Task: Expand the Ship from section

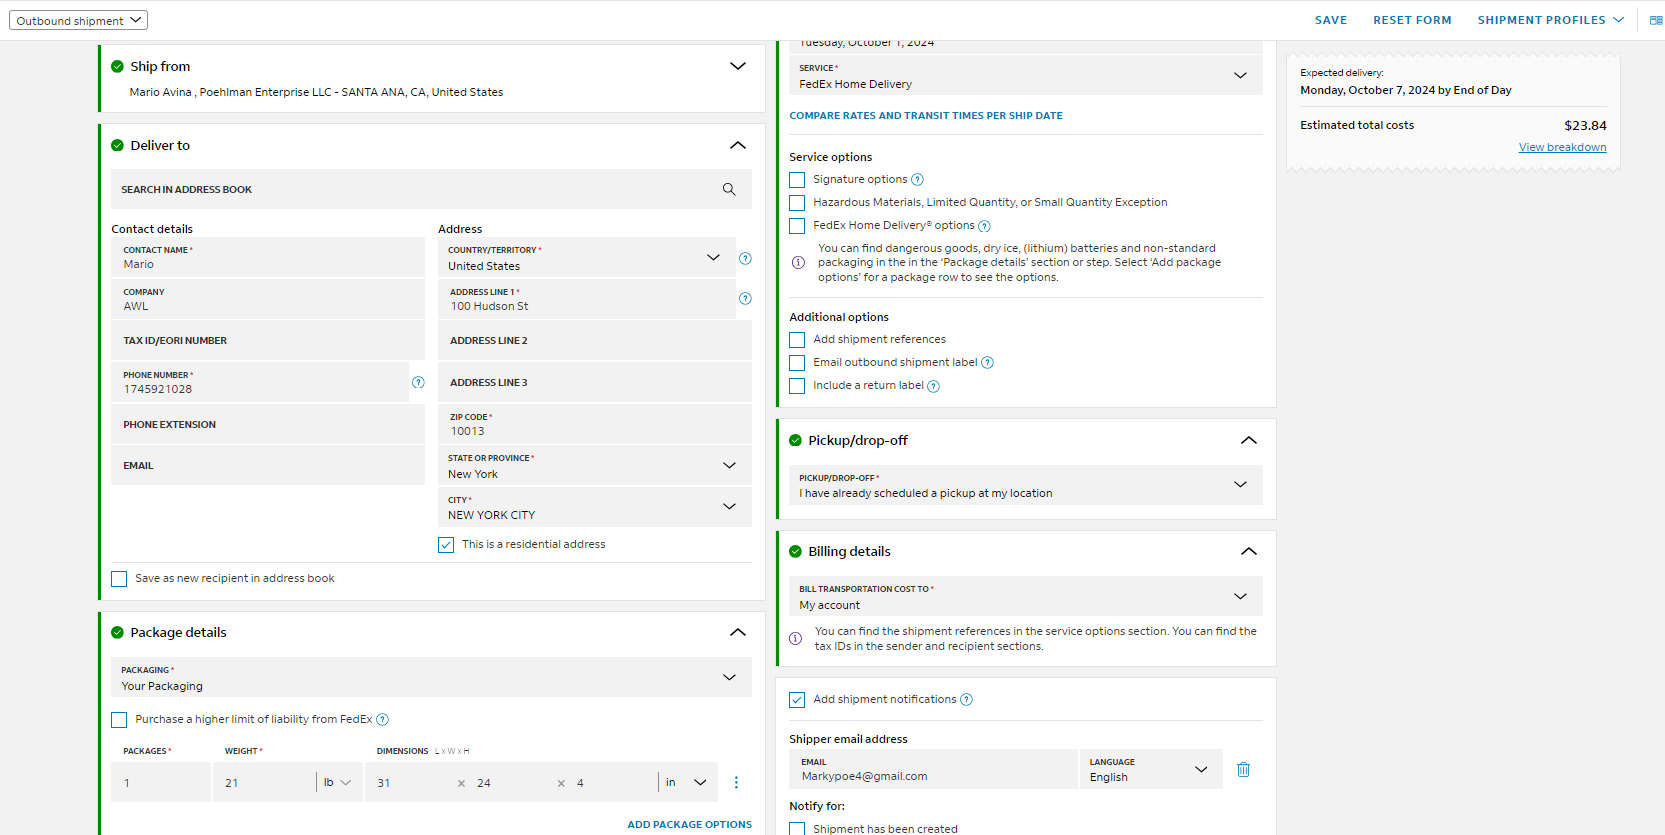Action: 738,66
